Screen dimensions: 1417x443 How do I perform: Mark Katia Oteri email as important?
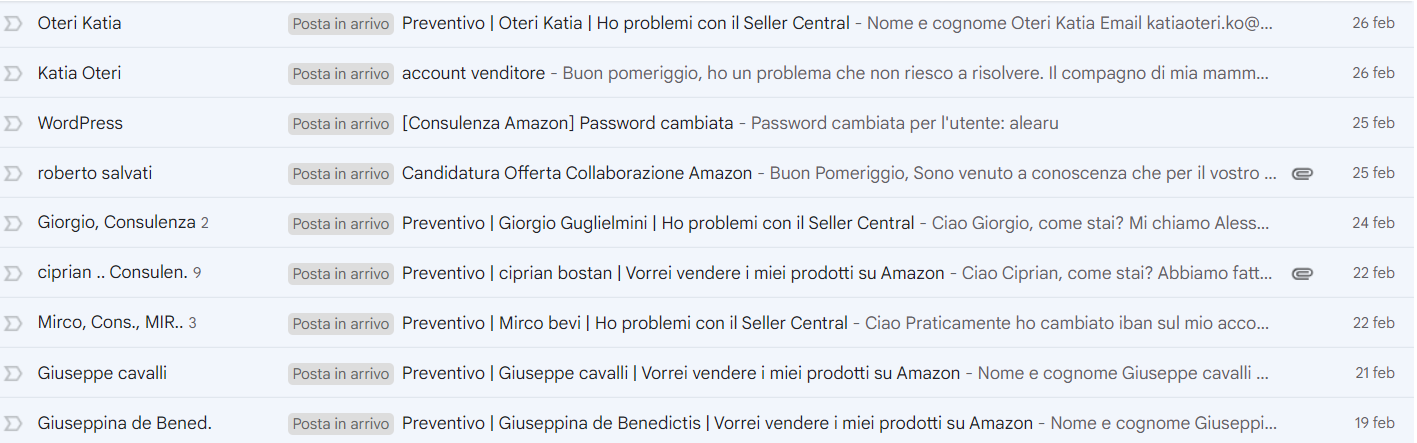pyautogui.click(x=13, y=73)
